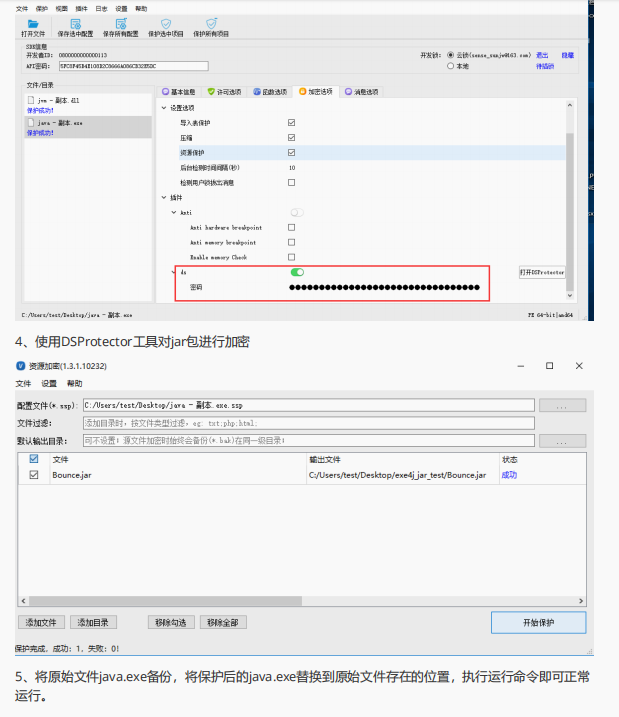This screenshot has height=717, width=619.
Task: Toggle 导入表保护 checkbox
Action: click(291, 123)
